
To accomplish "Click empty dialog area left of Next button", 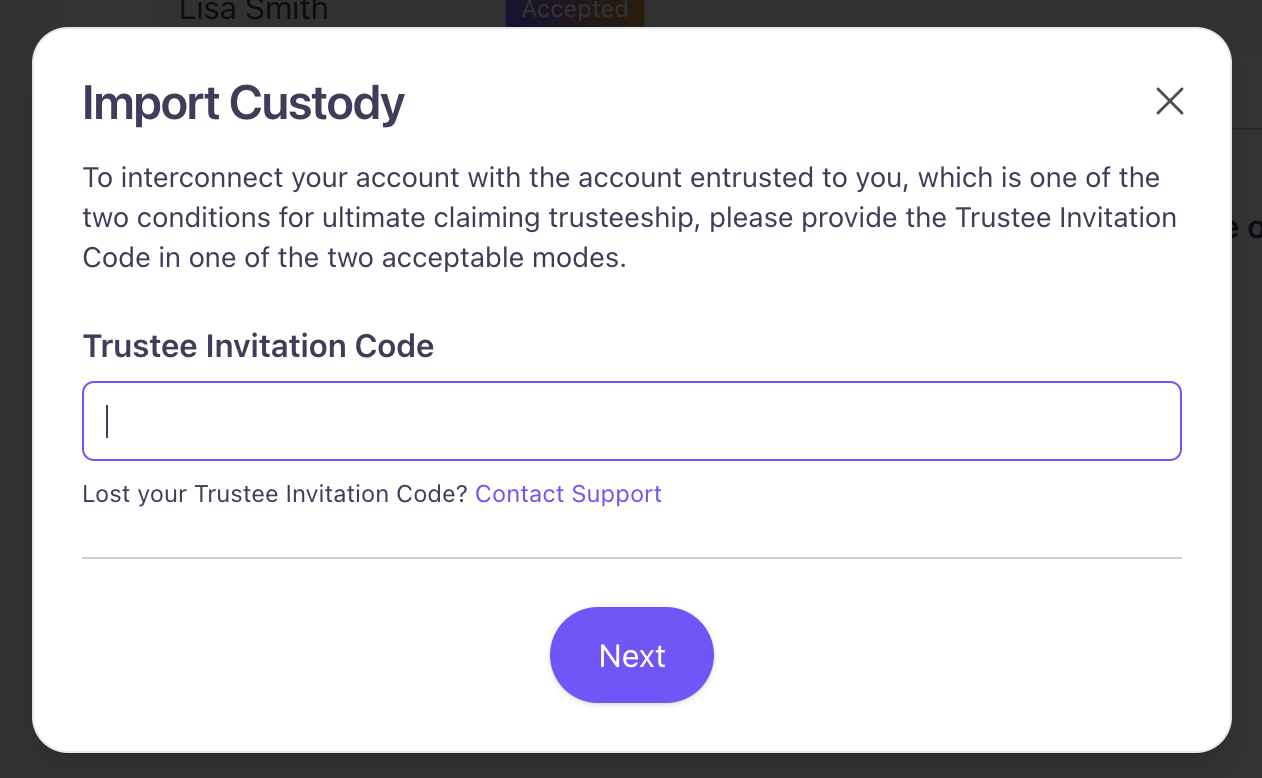I will coord(300,656).
